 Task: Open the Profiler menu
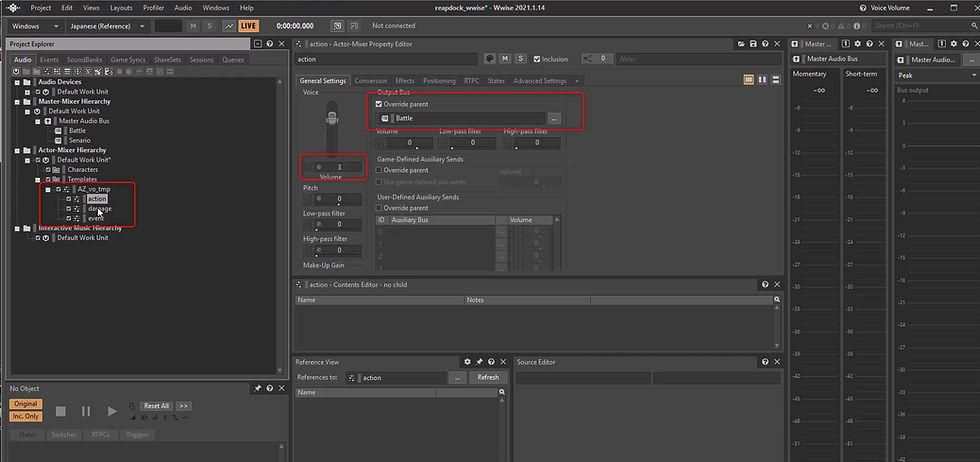coord(154,8)
